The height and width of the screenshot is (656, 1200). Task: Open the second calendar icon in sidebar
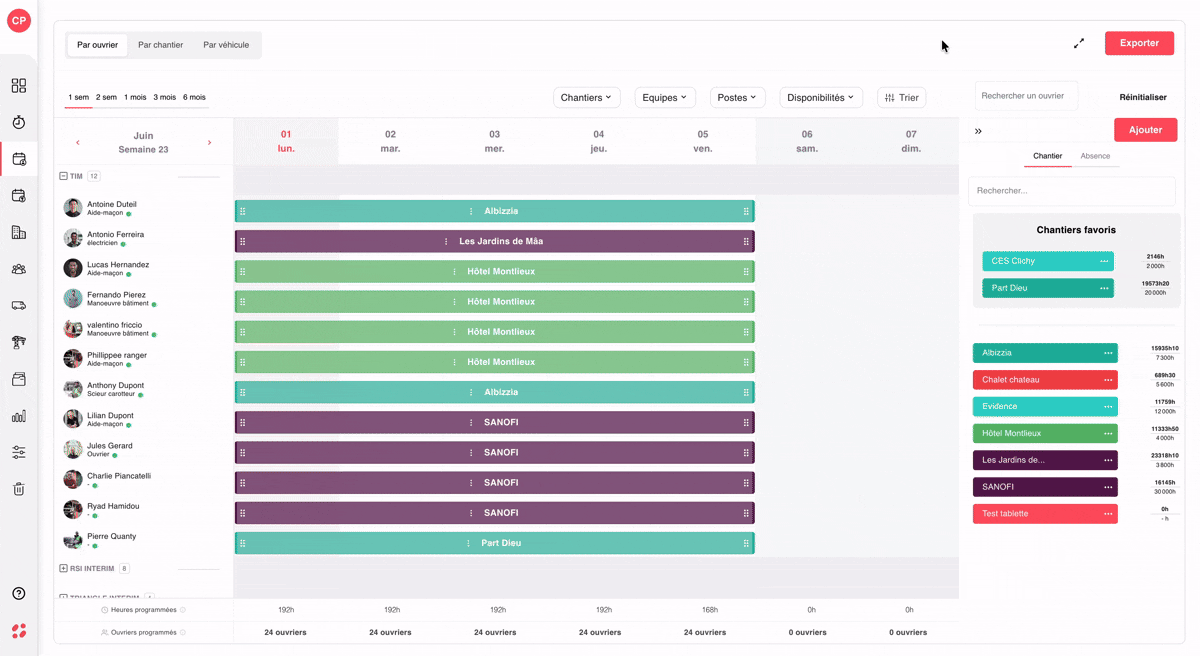(x=19, y=196)
